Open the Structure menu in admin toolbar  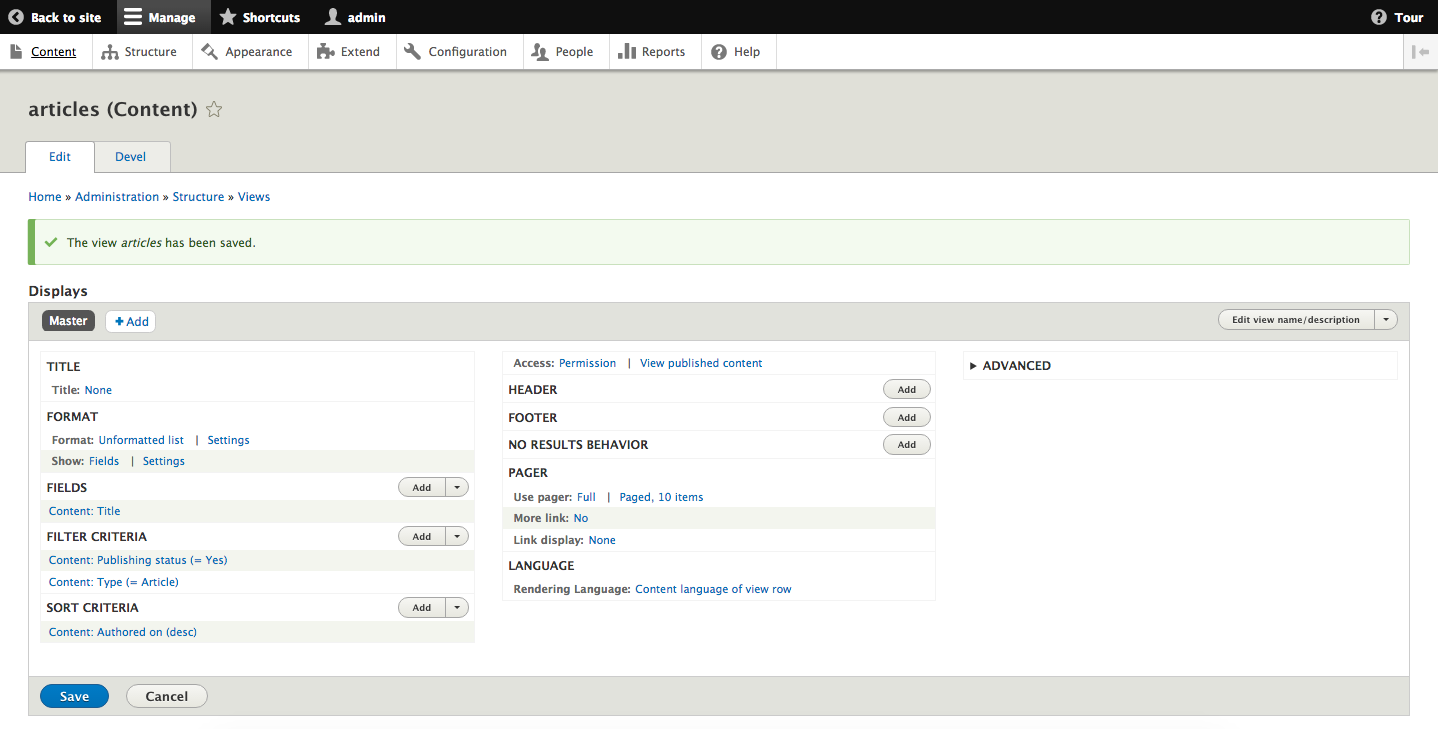click(x=139, y=52)
